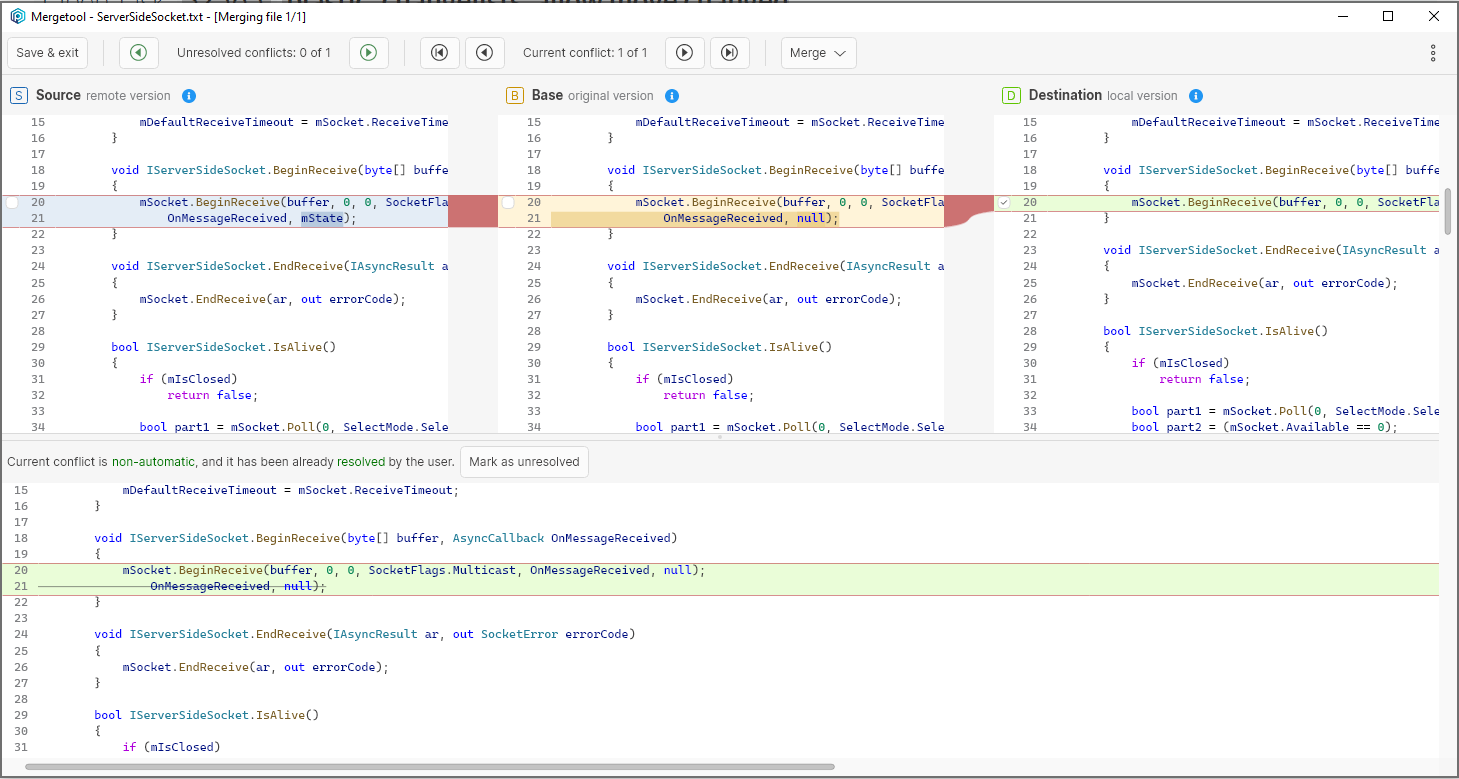The height and width of the screenshot is (779, 1459).
Task: Show info tooltip for Source remote version
Action: coord(189,96)
